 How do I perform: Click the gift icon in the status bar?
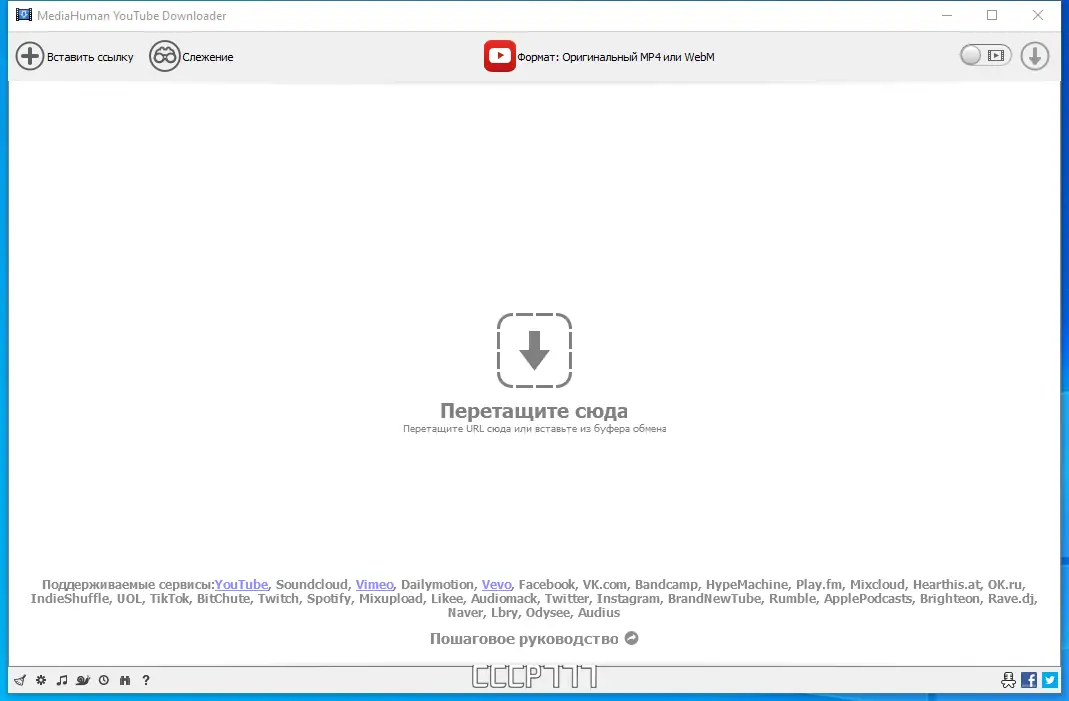[x=124, y=680]
